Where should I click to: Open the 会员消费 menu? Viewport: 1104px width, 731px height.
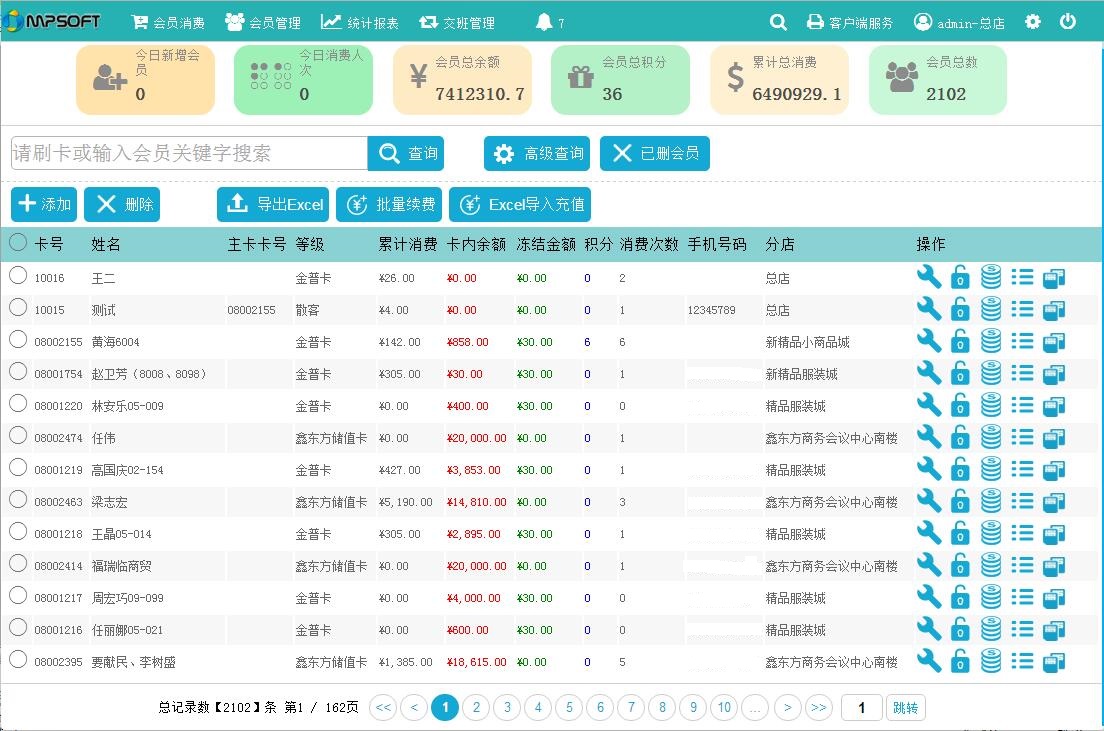click(x=168, y=23)
